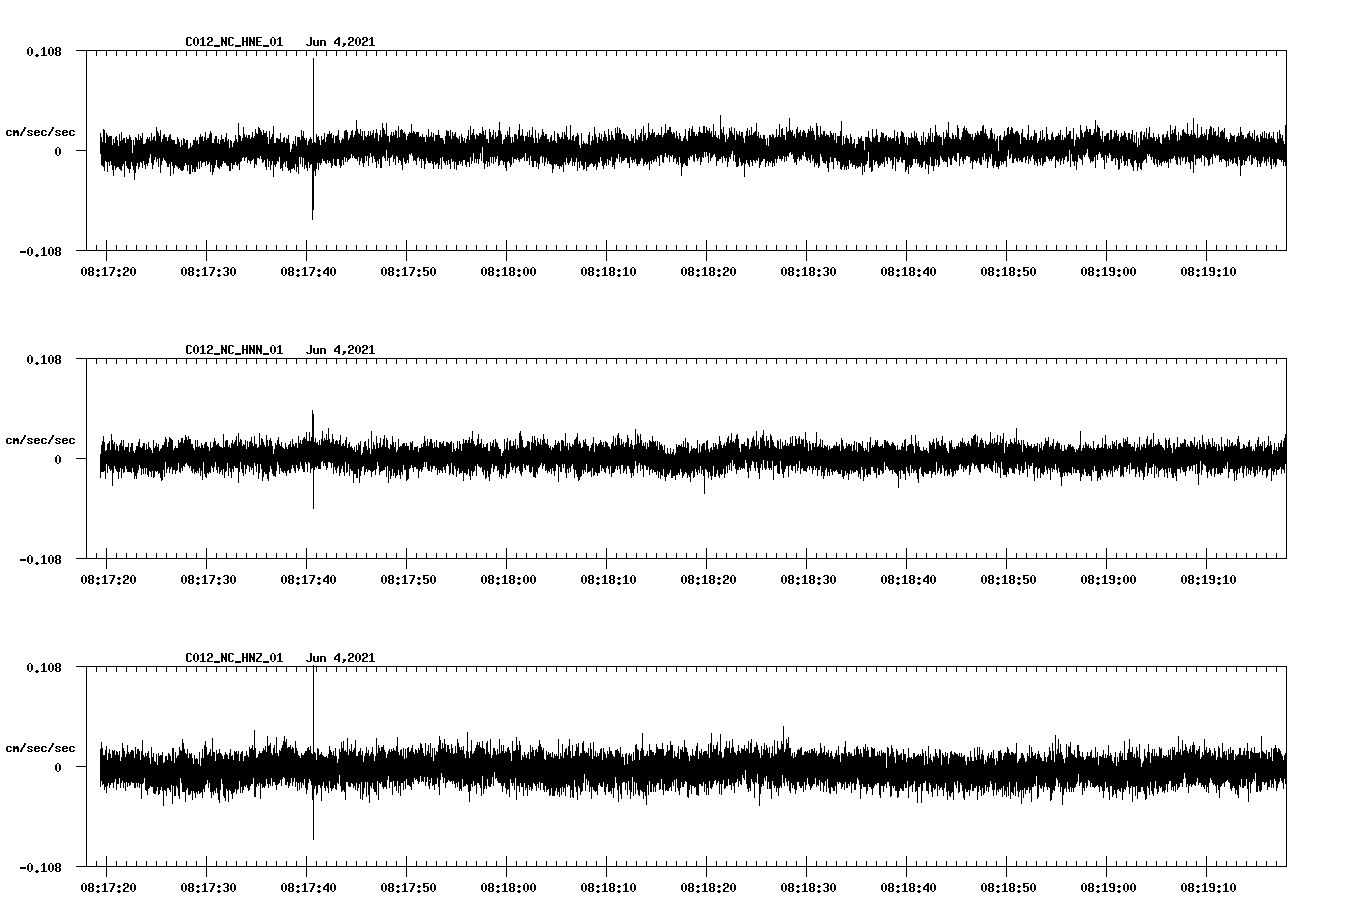Viewport: 1358px width, 924px height.
Task: Click 08:19:10 time label under HNZ plot
Action: (1208, 888)
